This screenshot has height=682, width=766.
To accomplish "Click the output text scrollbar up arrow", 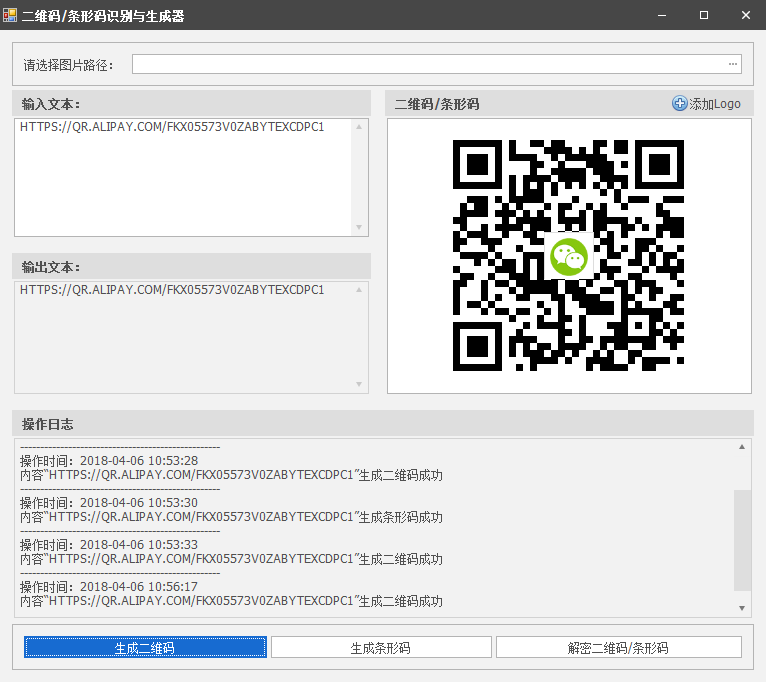I will click(359, 290).
